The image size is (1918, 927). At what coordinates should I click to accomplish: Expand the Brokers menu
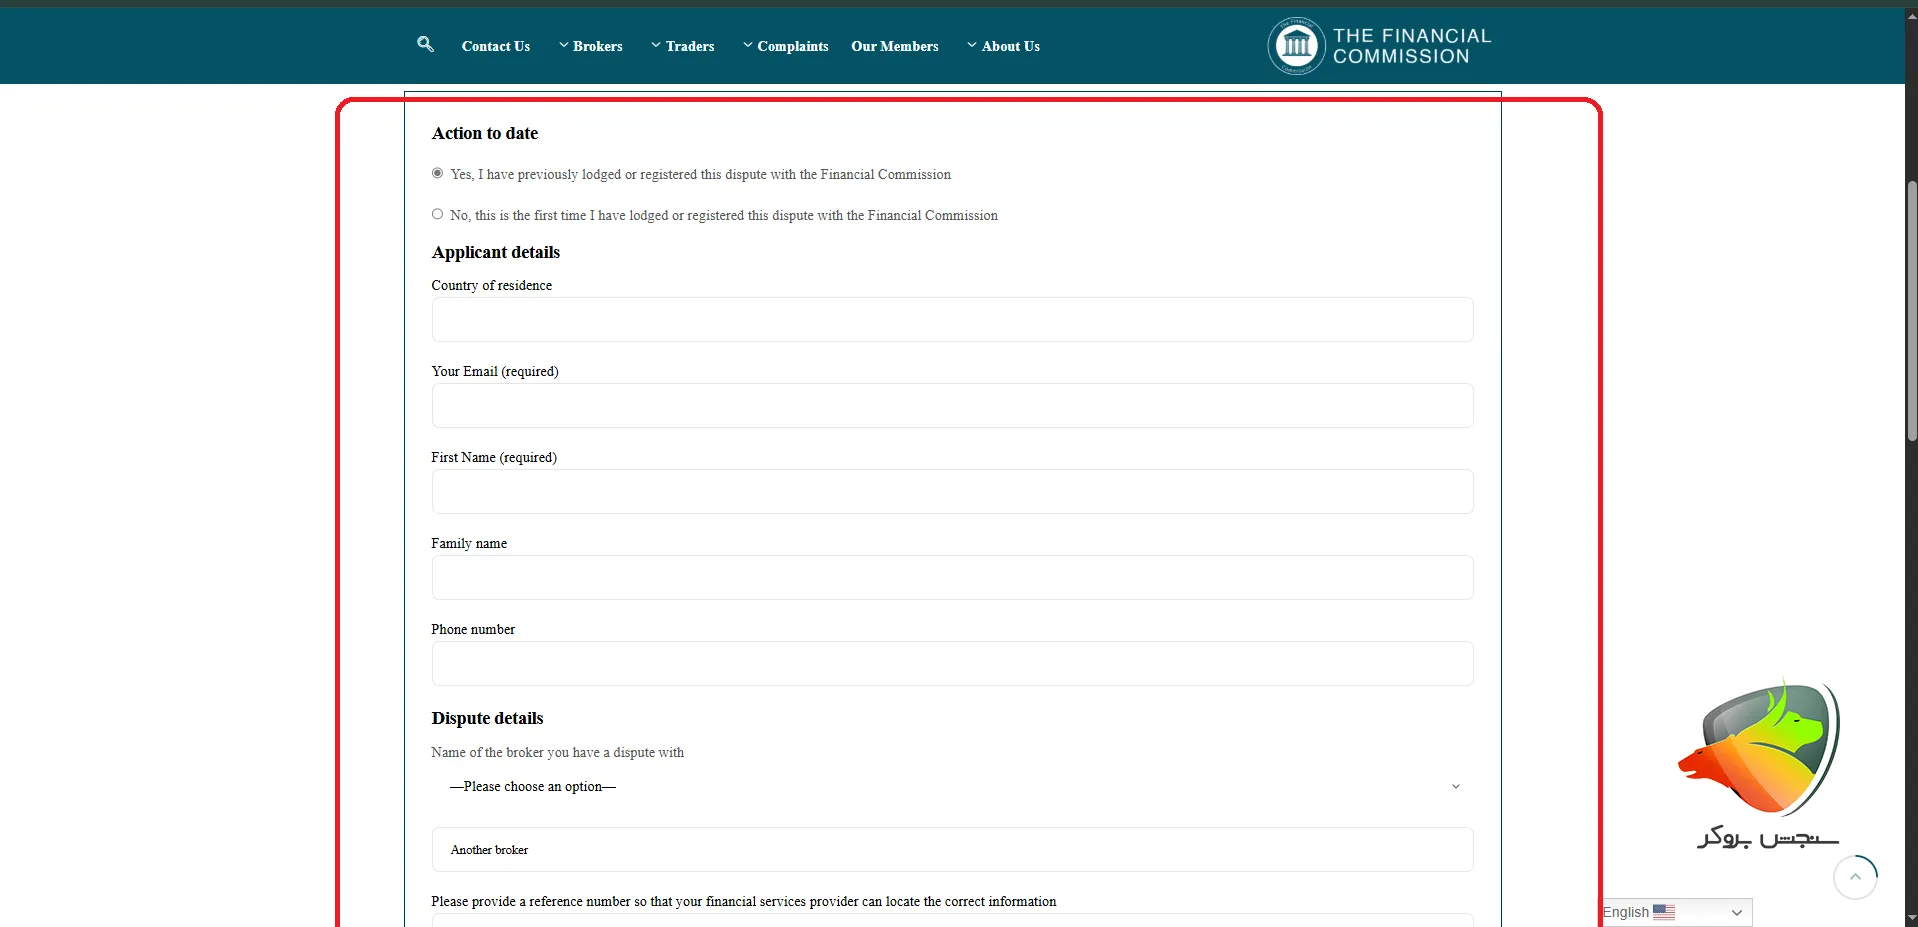pos(591,46)
